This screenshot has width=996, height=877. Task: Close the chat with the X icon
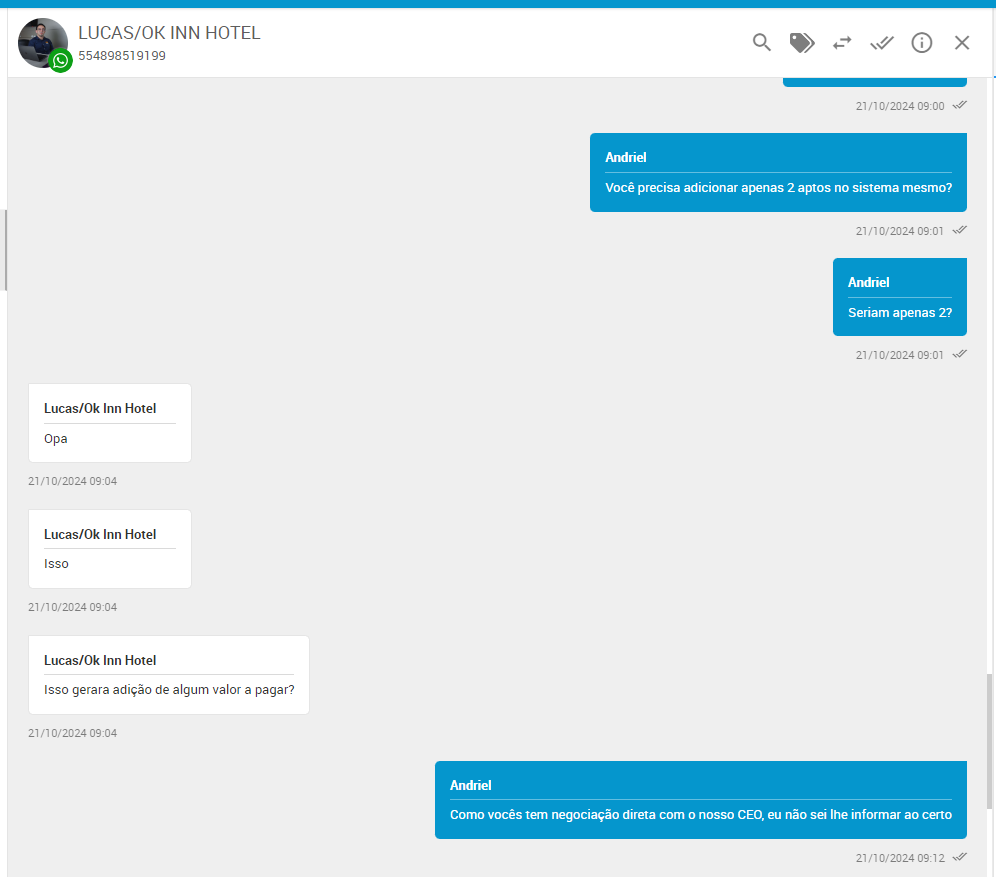(x=962, y=42)
